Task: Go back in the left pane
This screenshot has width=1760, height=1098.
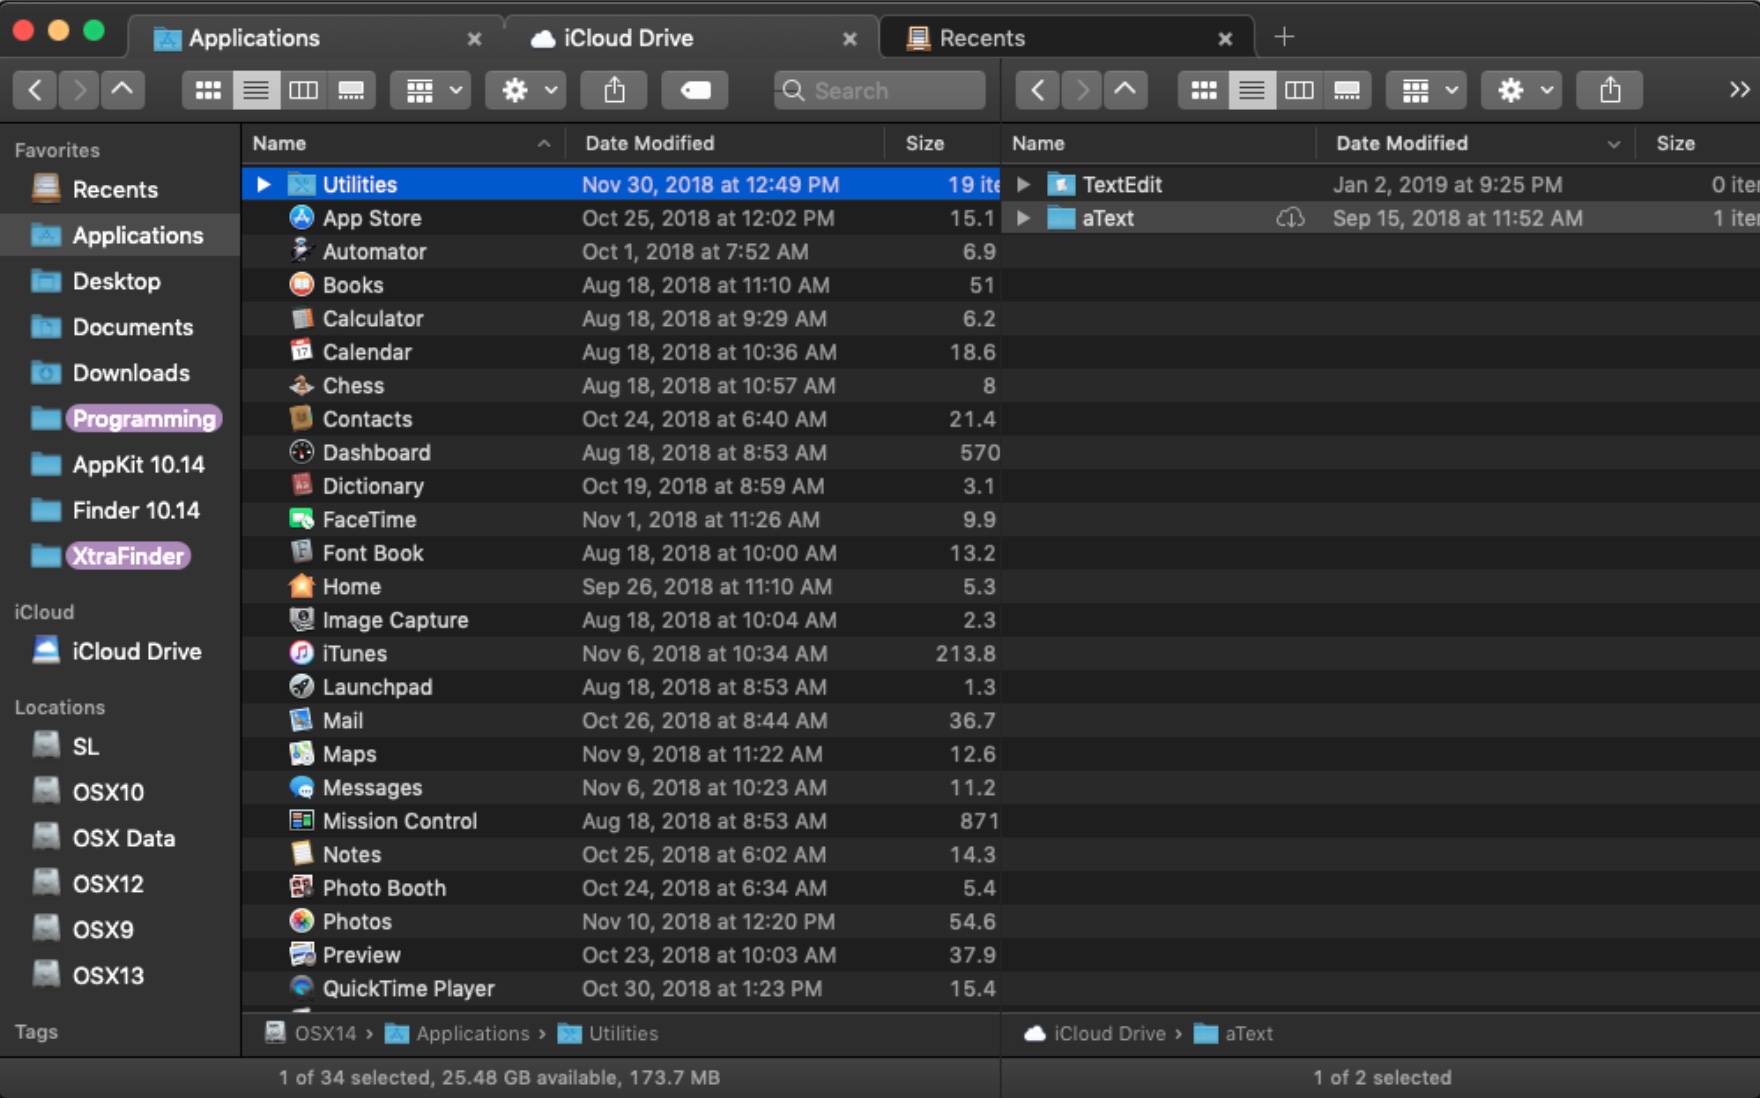Action: [x=35, y=91]
